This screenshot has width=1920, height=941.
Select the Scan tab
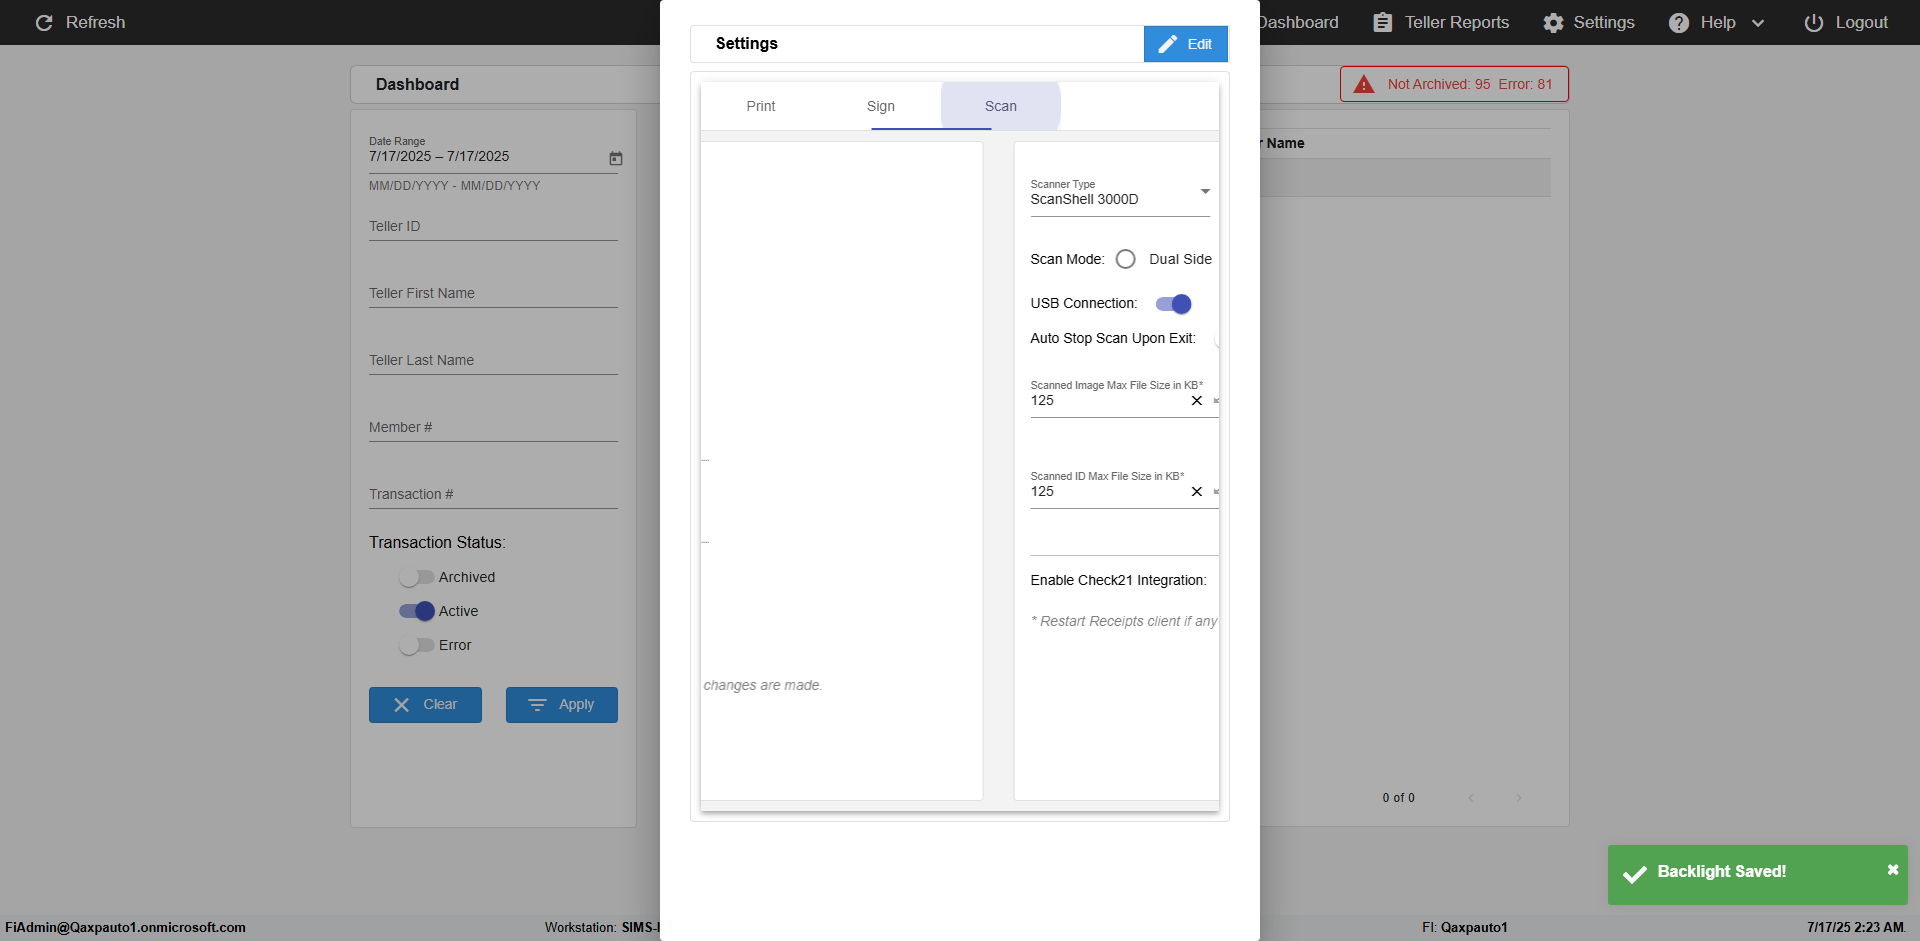coord(1001,106)
